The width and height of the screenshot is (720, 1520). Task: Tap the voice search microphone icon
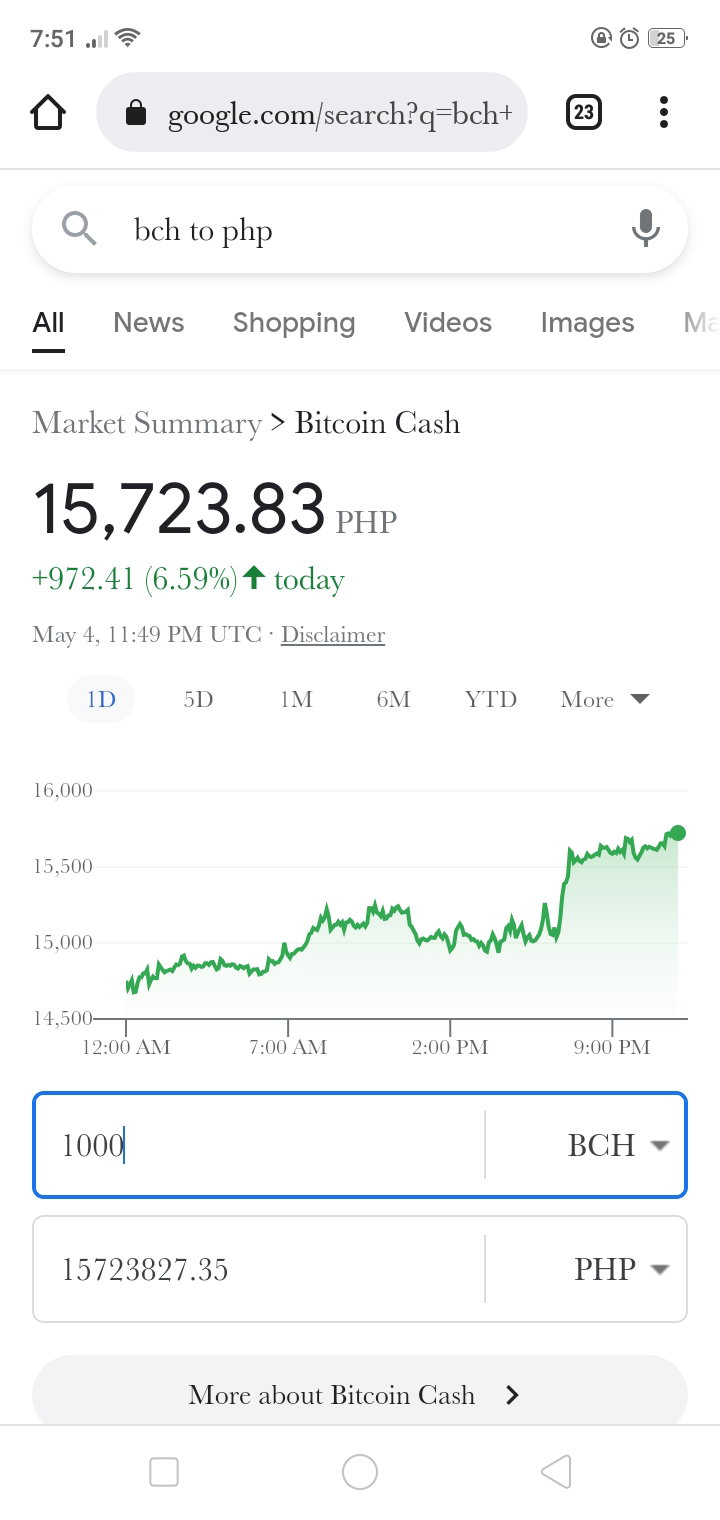[646, 229]
